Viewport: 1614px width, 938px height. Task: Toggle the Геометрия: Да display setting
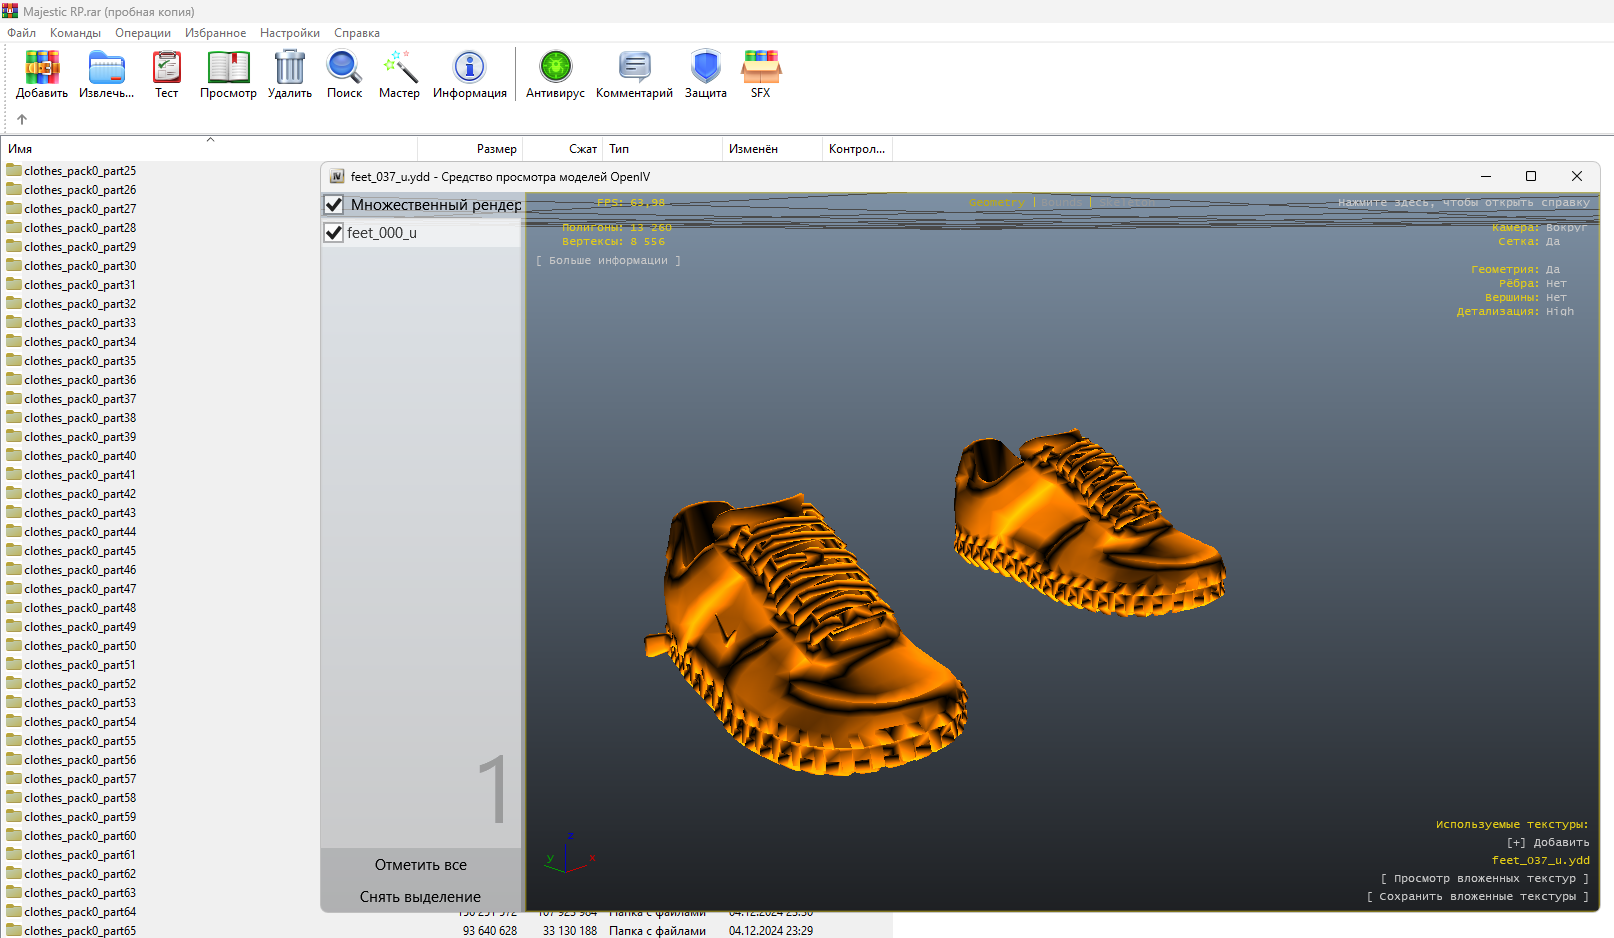click(1515, 270)
